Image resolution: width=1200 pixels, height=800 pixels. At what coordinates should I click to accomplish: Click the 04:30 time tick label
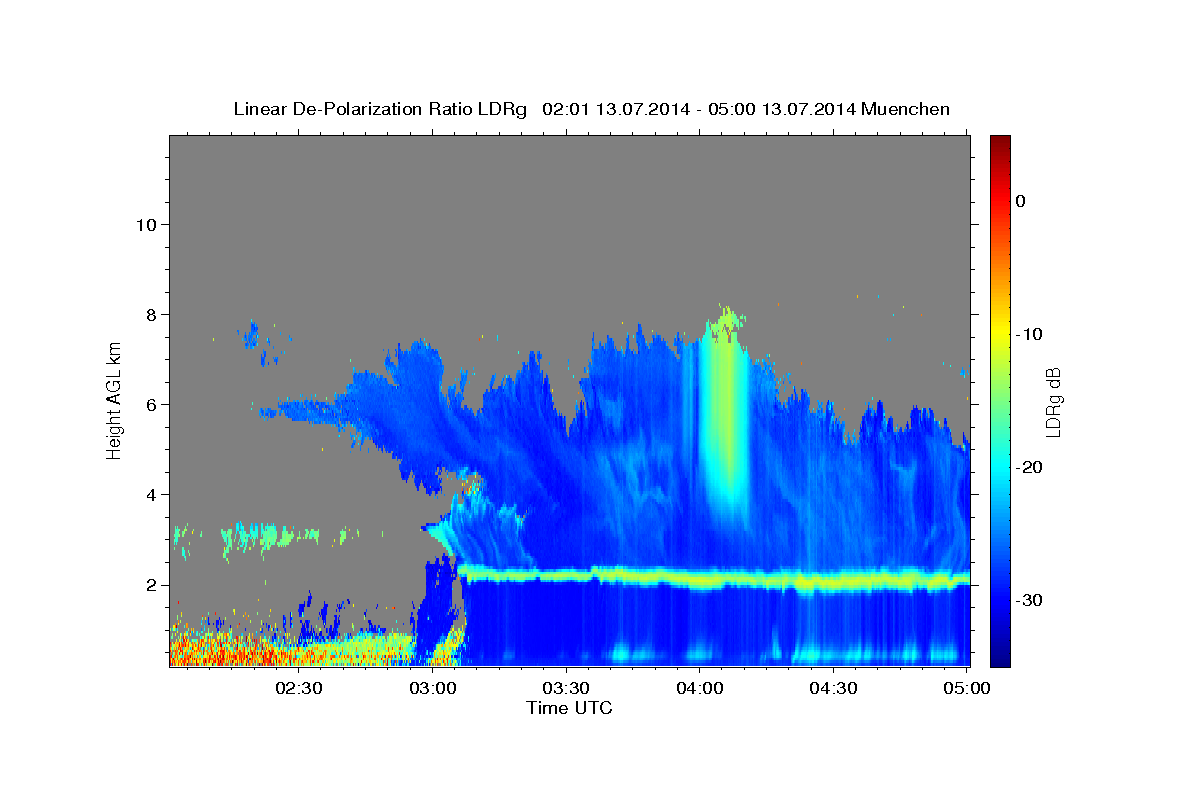tap(833, 688)
